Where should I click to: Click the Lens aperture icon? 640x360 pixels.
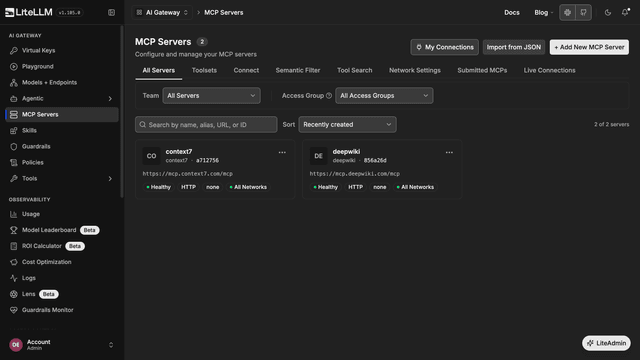coord(13,294)
